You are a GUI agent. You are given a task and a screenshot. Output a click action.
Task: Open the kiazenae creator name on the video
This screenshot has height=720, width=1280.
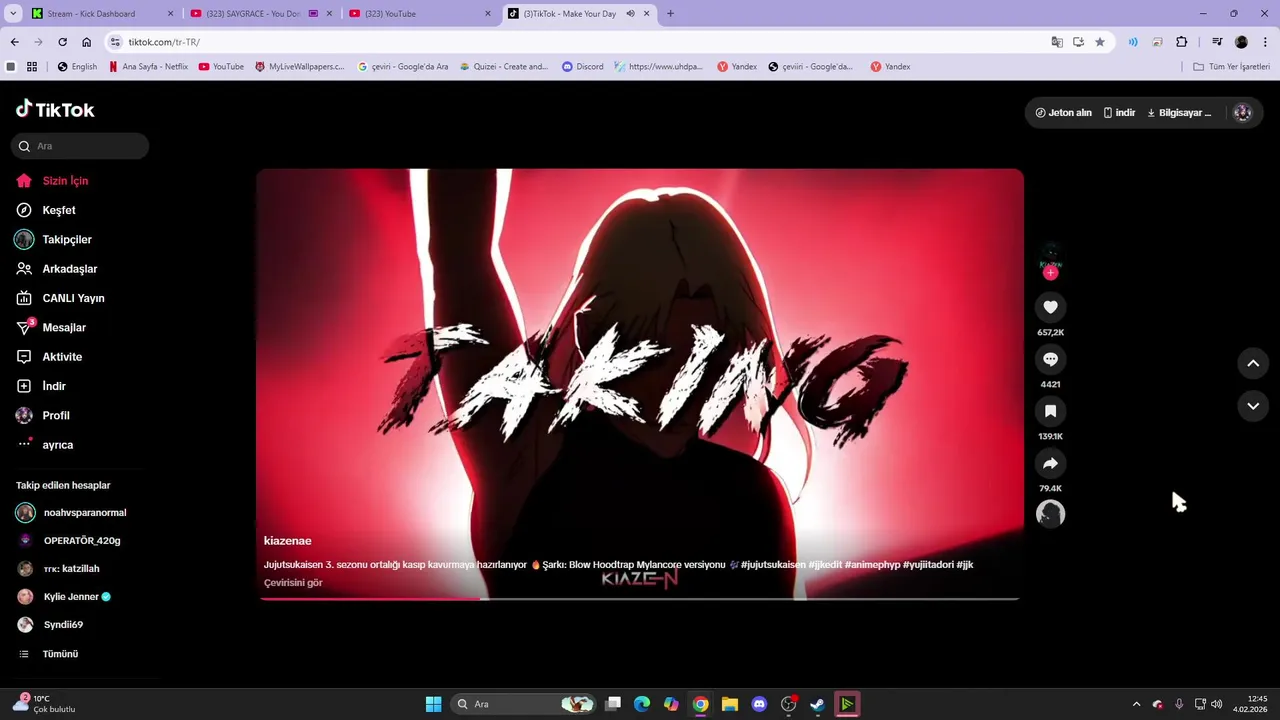[288, 541]
